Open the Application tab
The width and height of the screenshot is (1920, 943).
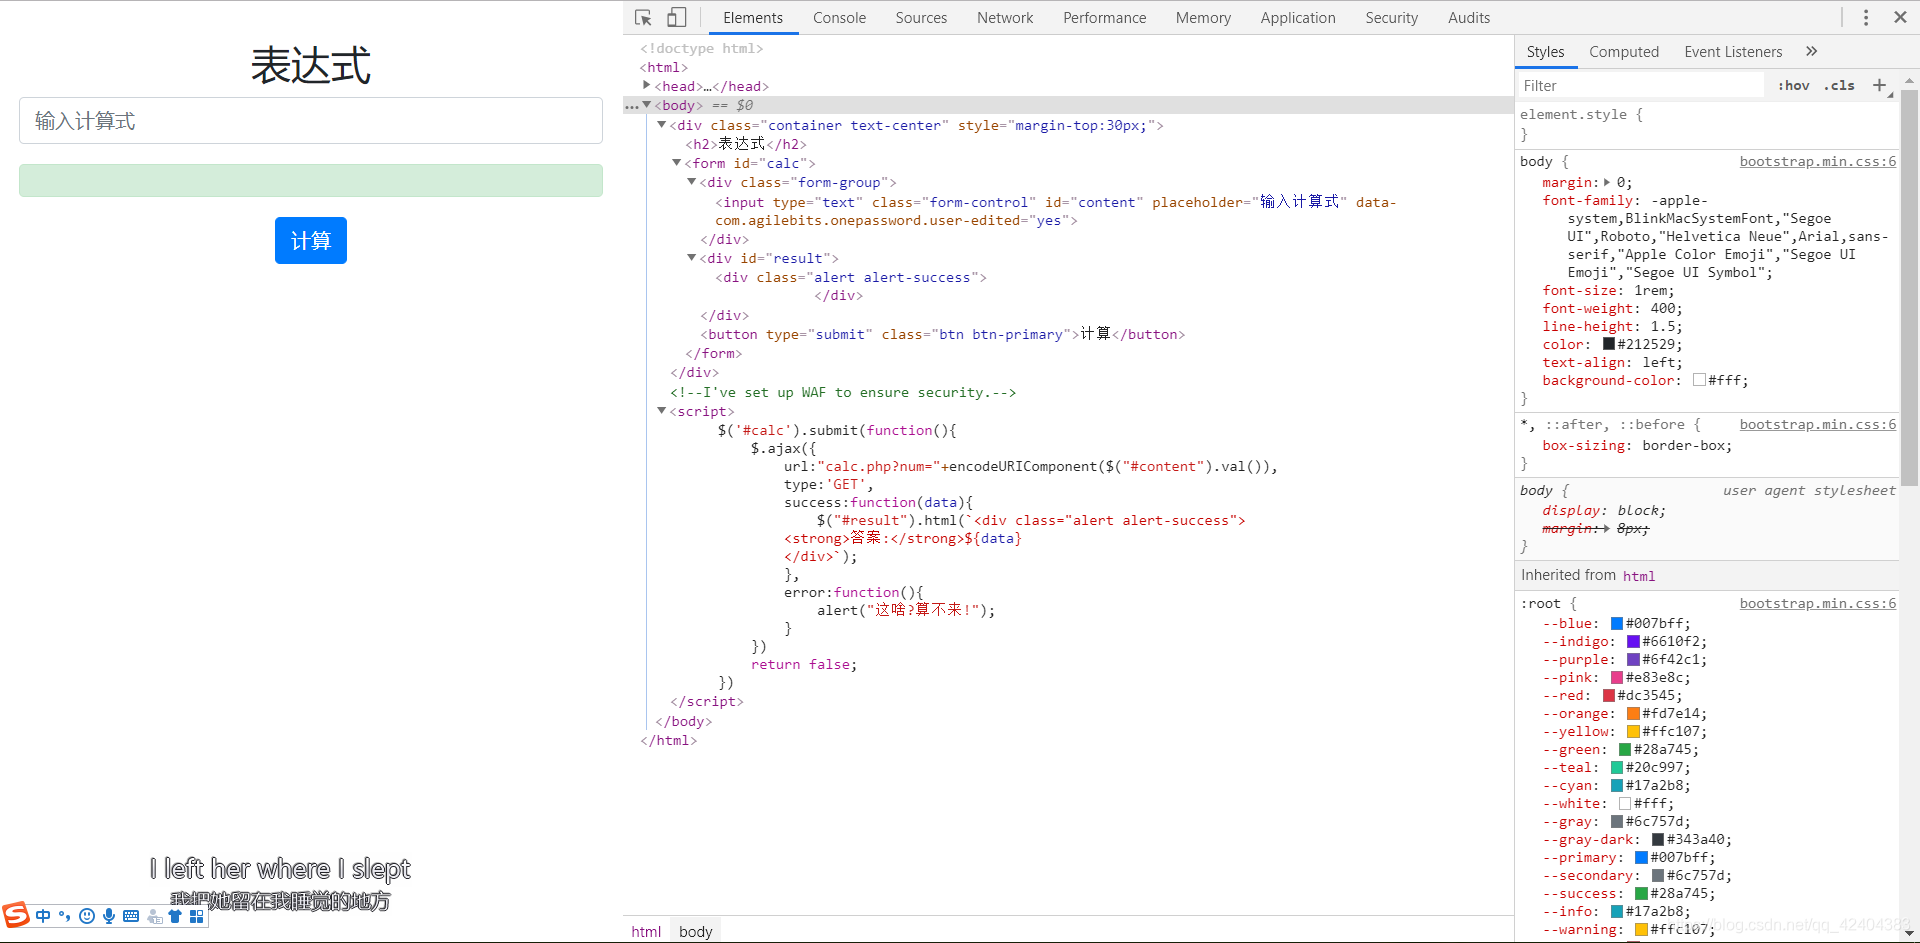[1298, 18]
